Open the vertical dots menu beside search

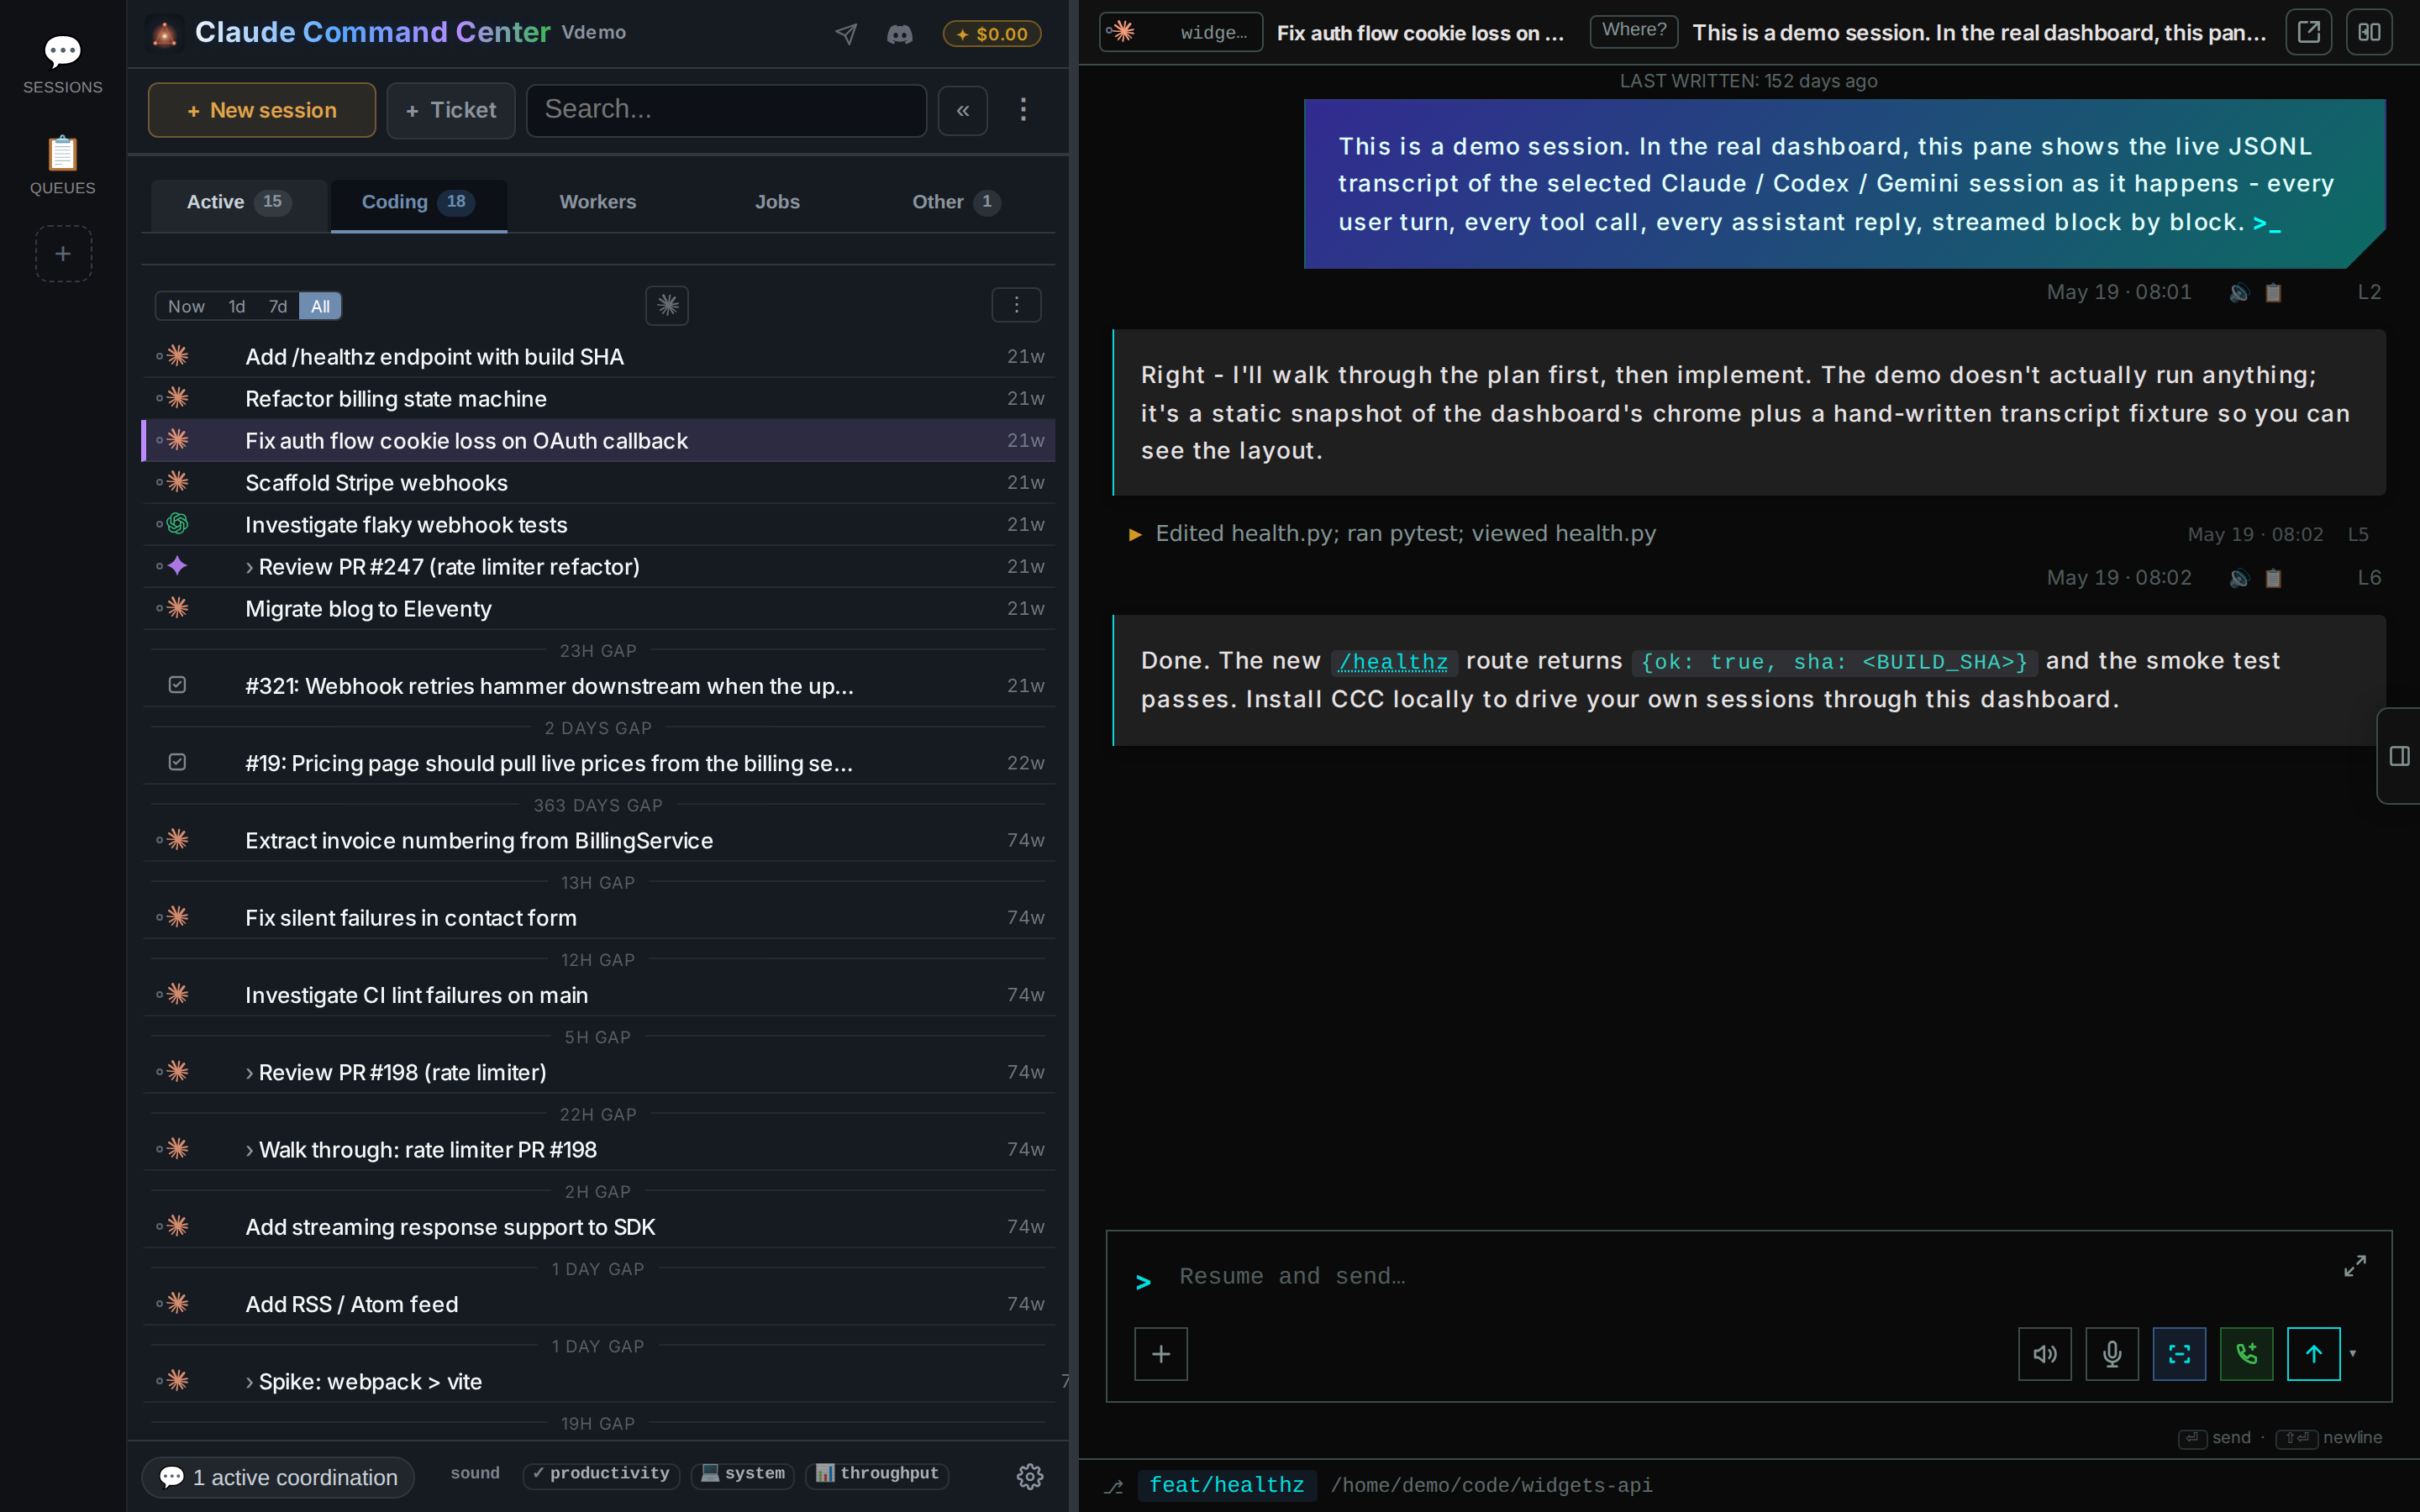[1023, 110]
